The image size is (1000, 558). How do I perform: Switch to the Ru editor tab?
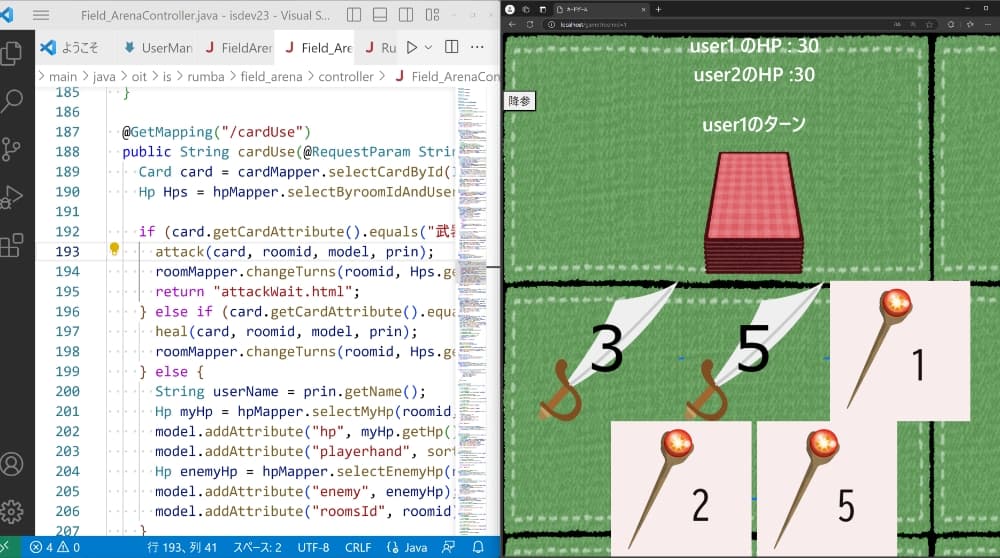[x=381, y=47]
